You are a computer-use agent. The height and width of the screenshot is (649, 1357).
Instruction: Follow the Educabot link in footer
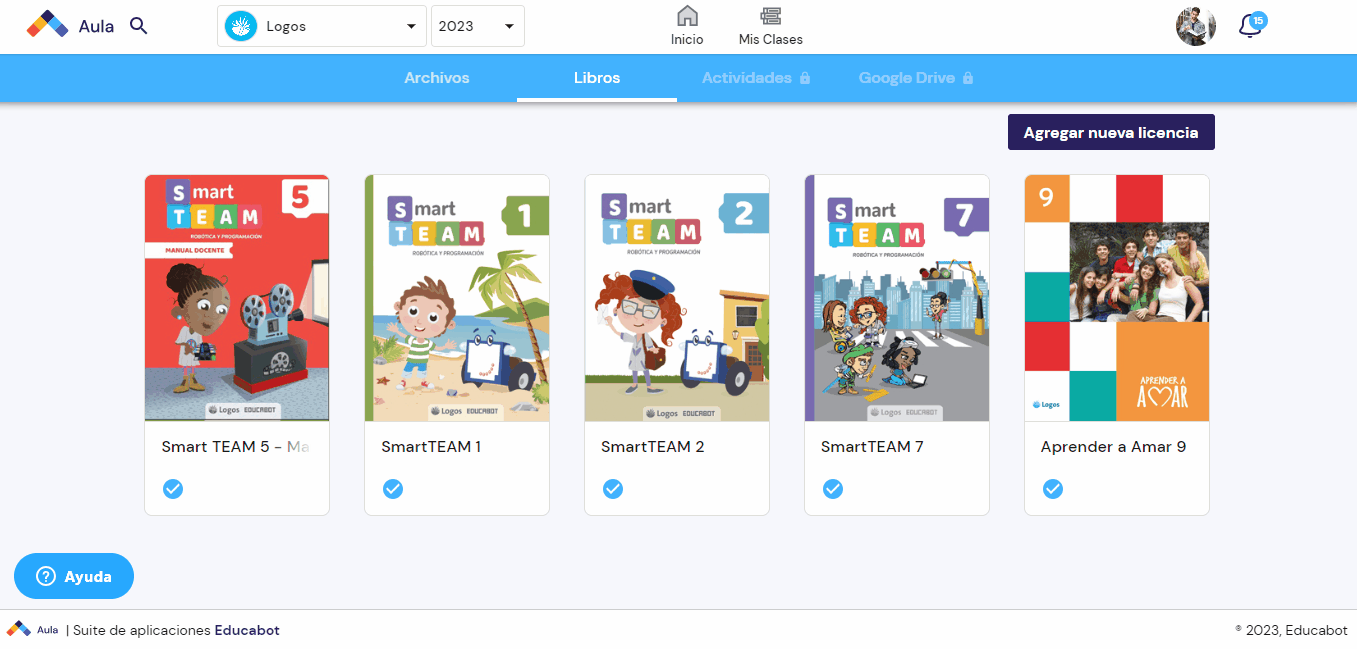(247, 630)
